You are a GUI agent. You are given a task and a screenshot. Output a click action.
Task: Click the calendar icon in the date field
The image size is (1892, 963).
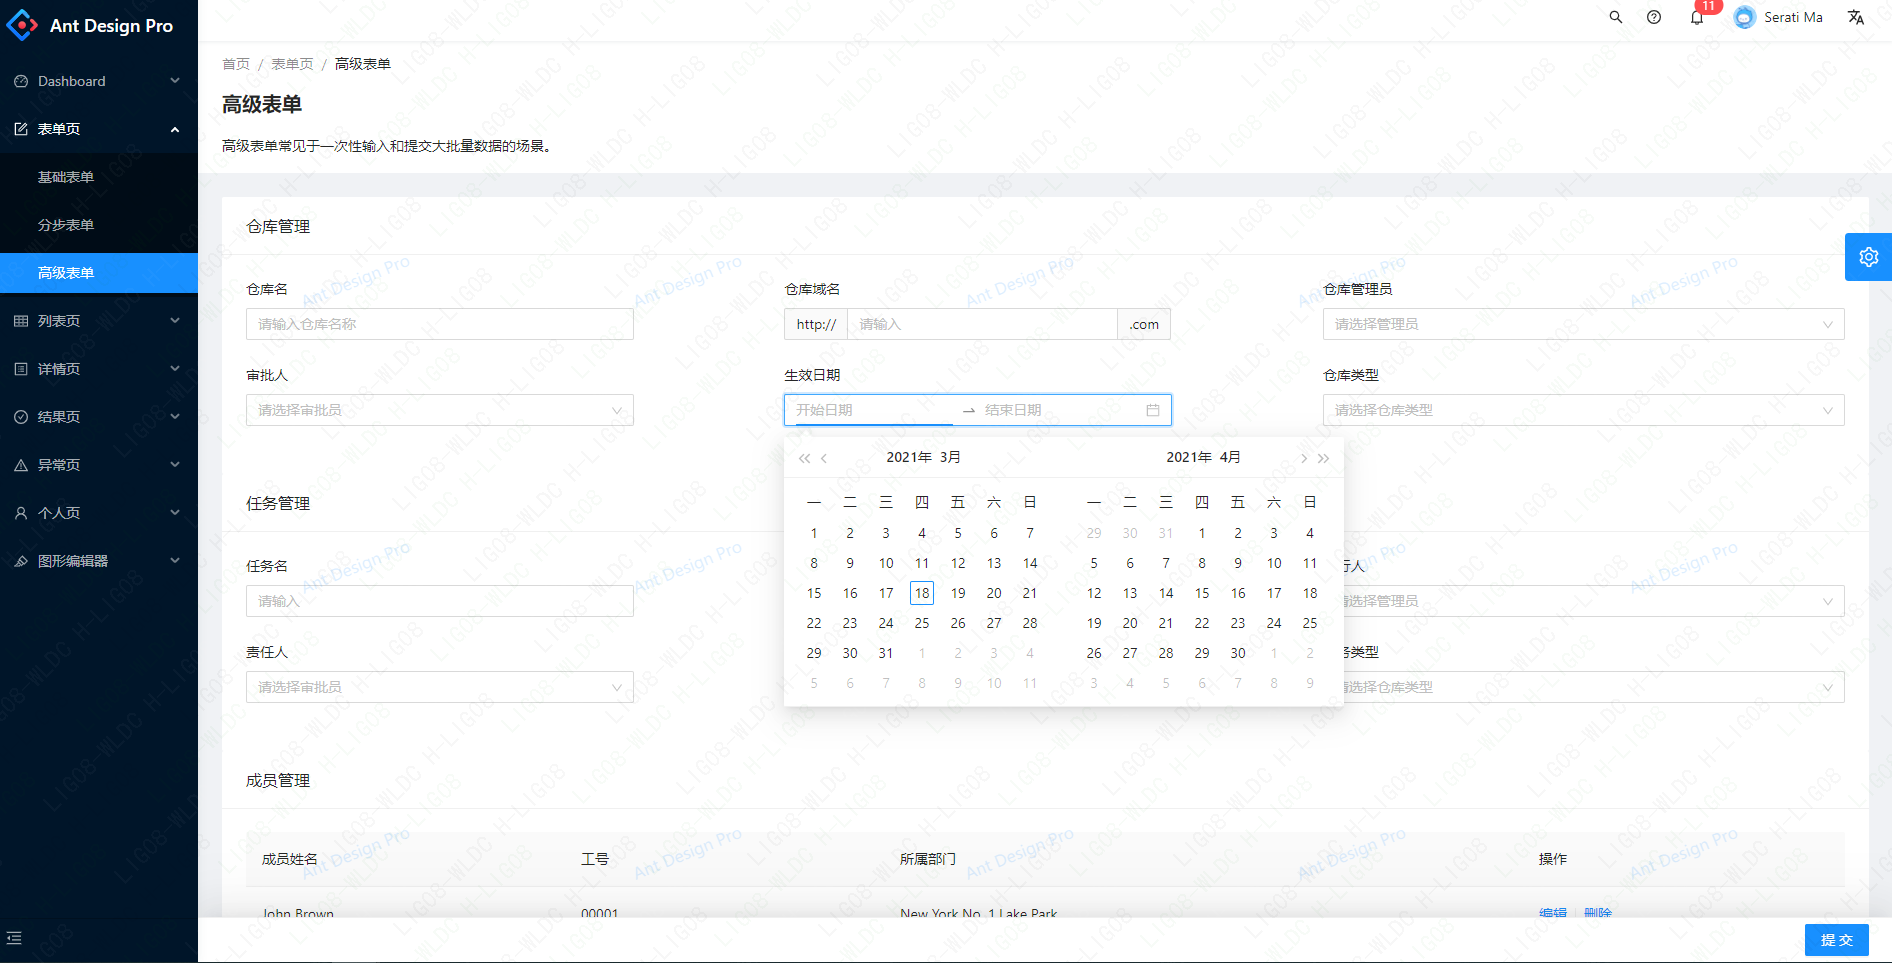coord(1152,409)
